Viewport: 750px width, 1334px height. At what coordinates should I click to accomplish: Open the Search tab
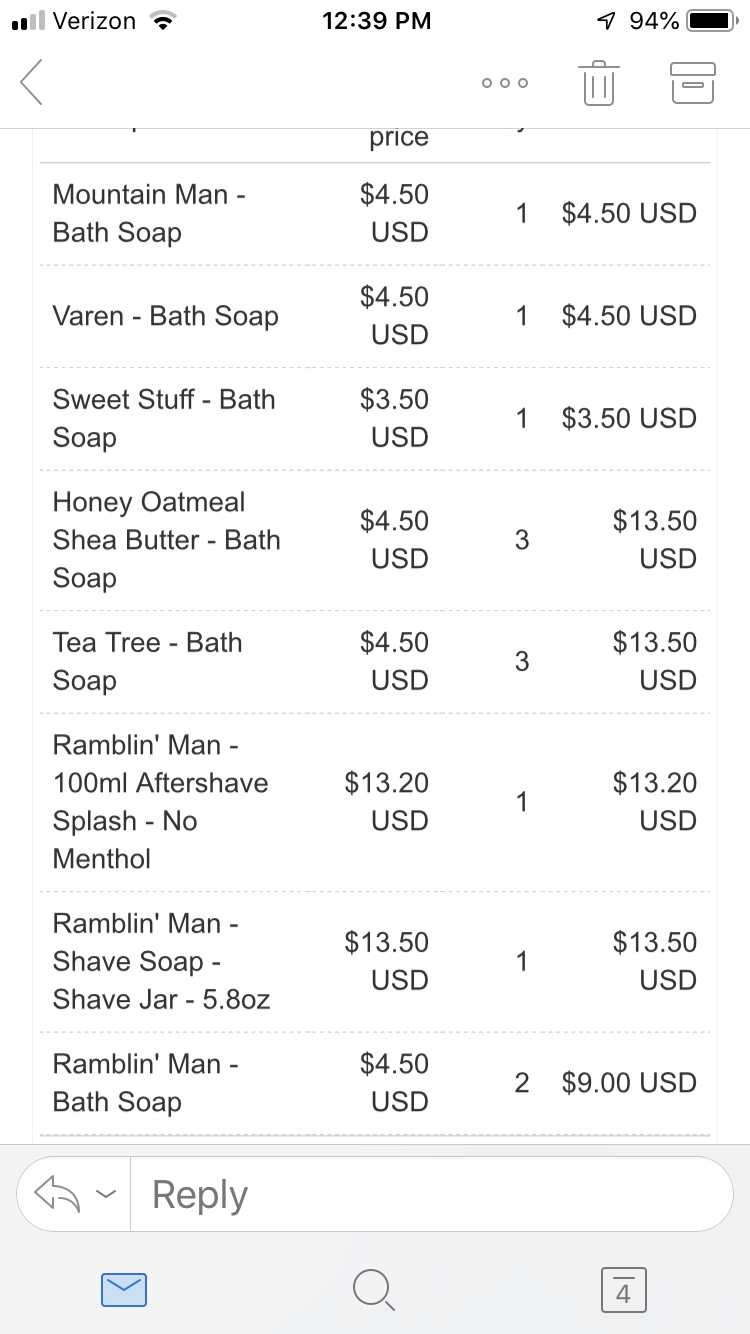[x=375, y=1288]
